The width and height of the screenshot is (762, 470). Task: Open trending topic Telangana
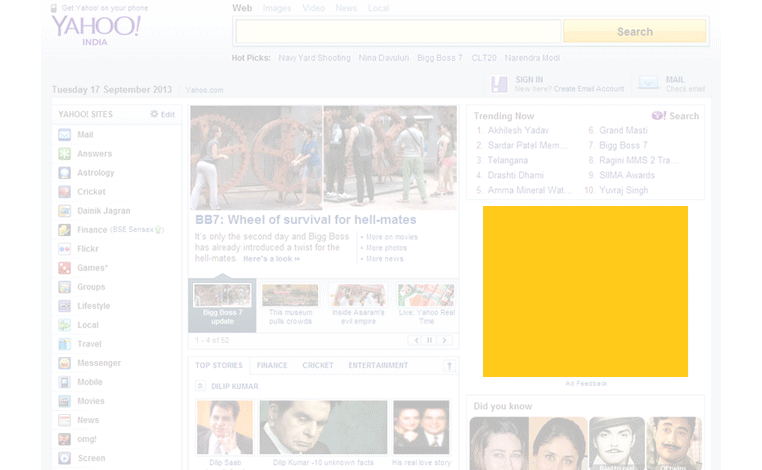click(507, 160)
